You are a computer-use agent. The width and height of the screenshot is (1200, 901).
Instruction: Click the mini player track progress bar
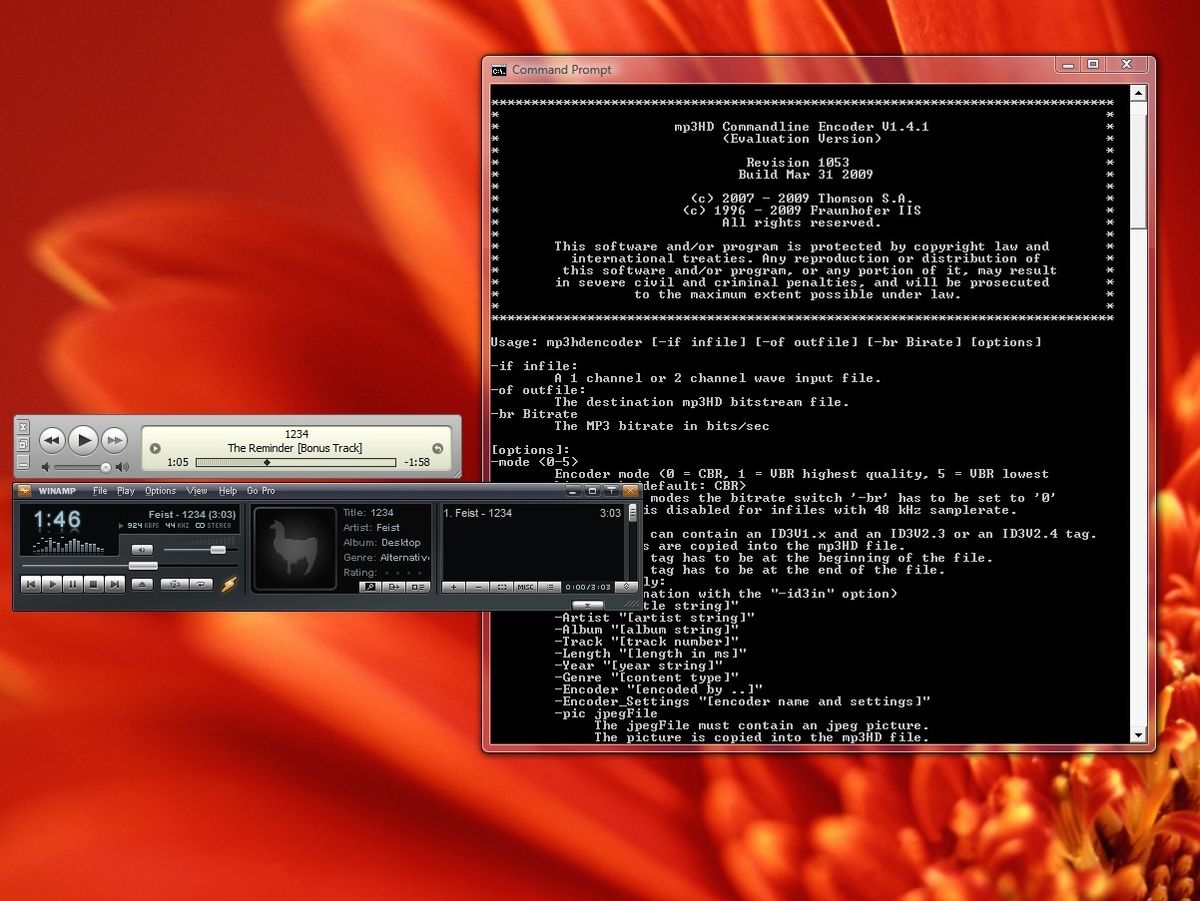[296, 463]
